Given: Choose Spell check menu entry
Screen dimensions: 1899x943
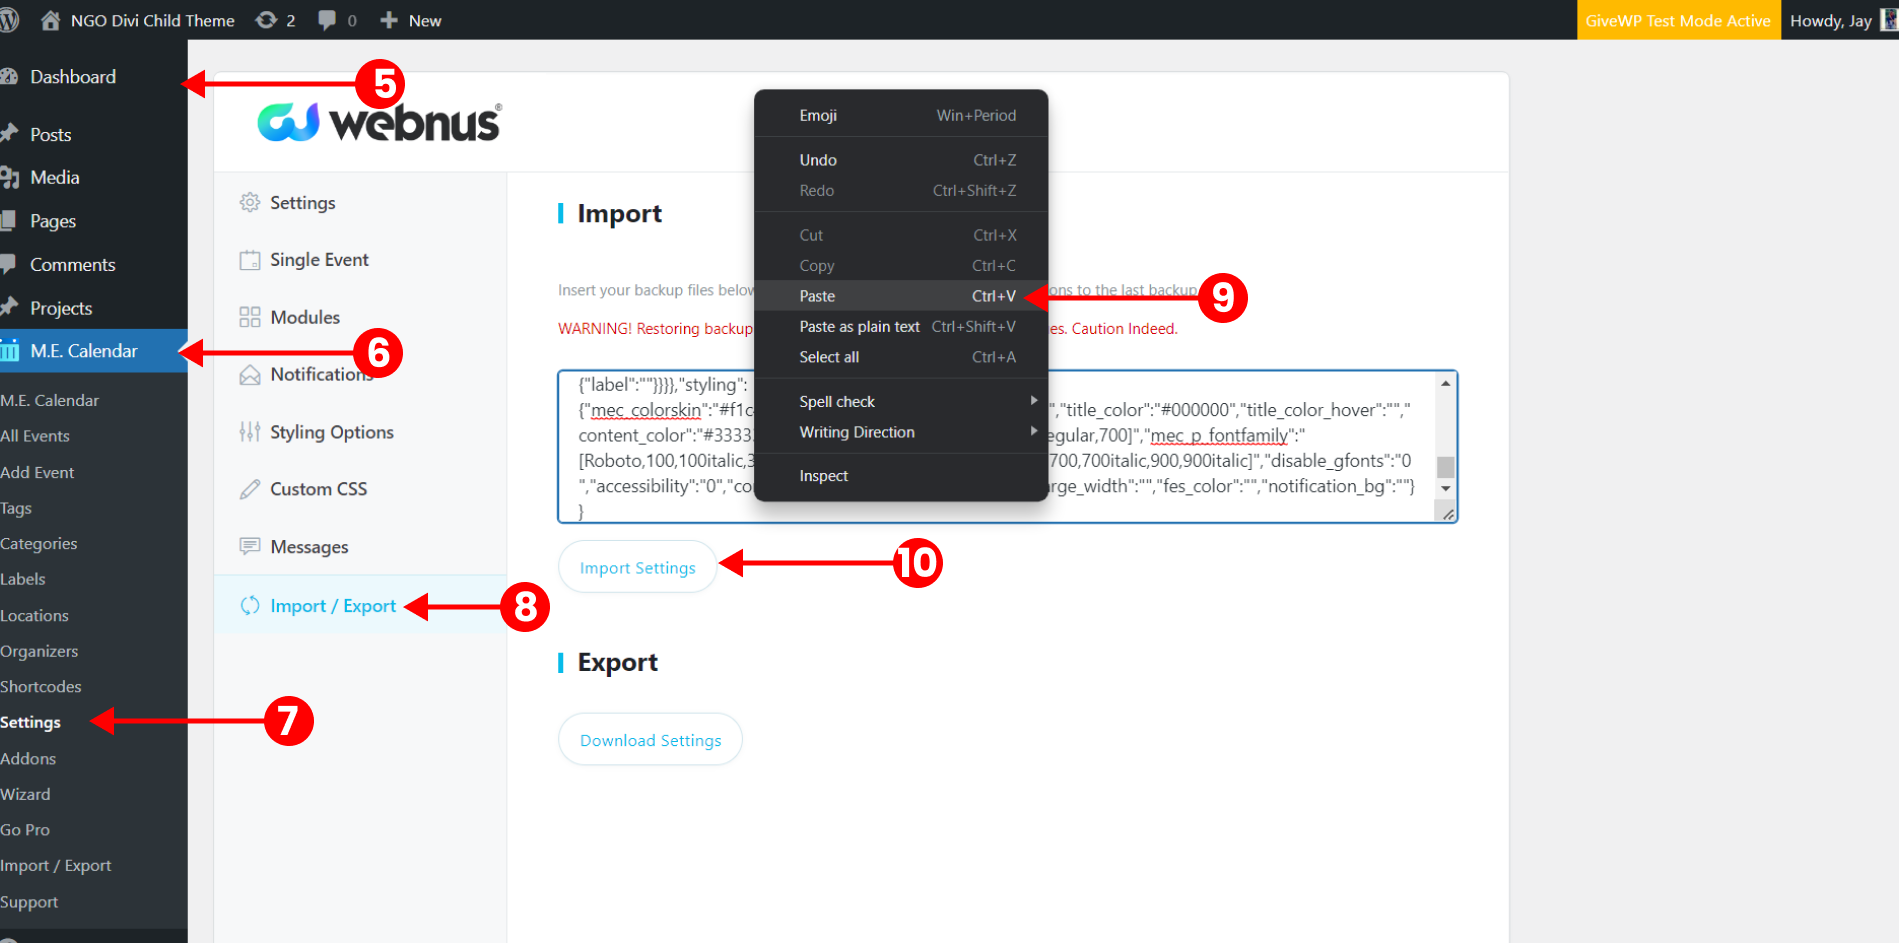Looking at the screenshot, I should pyautogui.click(x=901, y=401).
